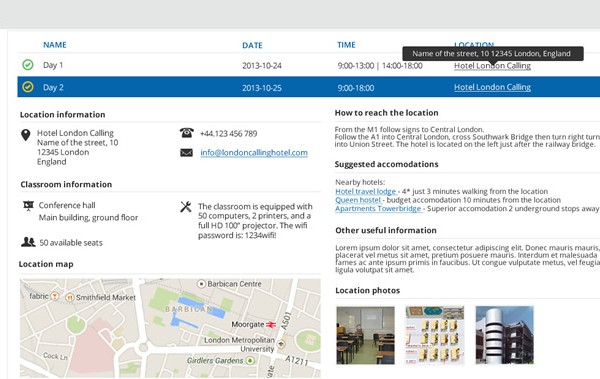Click the people icon by 50 available seats

click(x=28, y=242)
